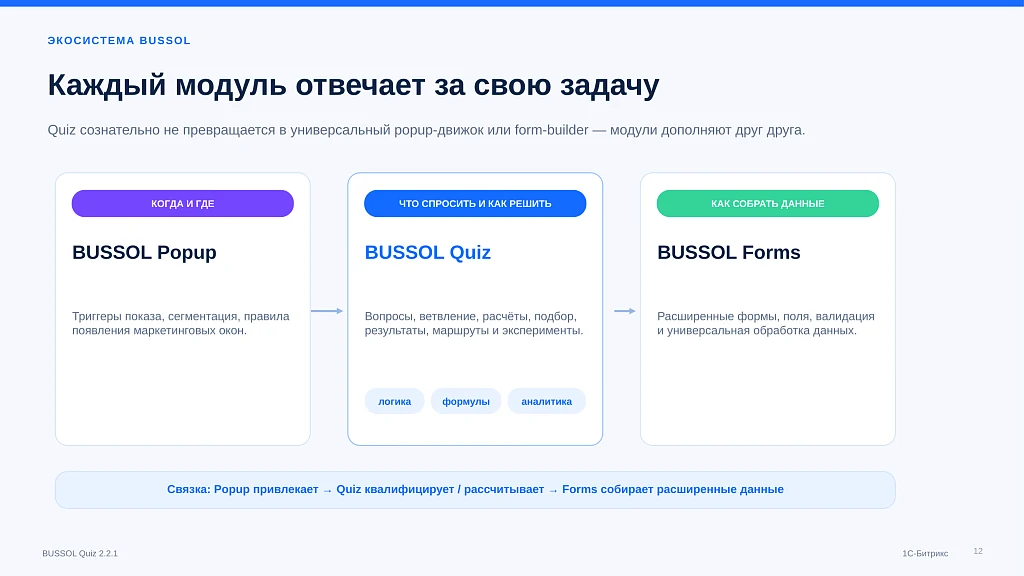Click the Forms description 'Расширенные формы, поля, валидация'
Screen dimensions: 1024x576
(x=765, y=323)
